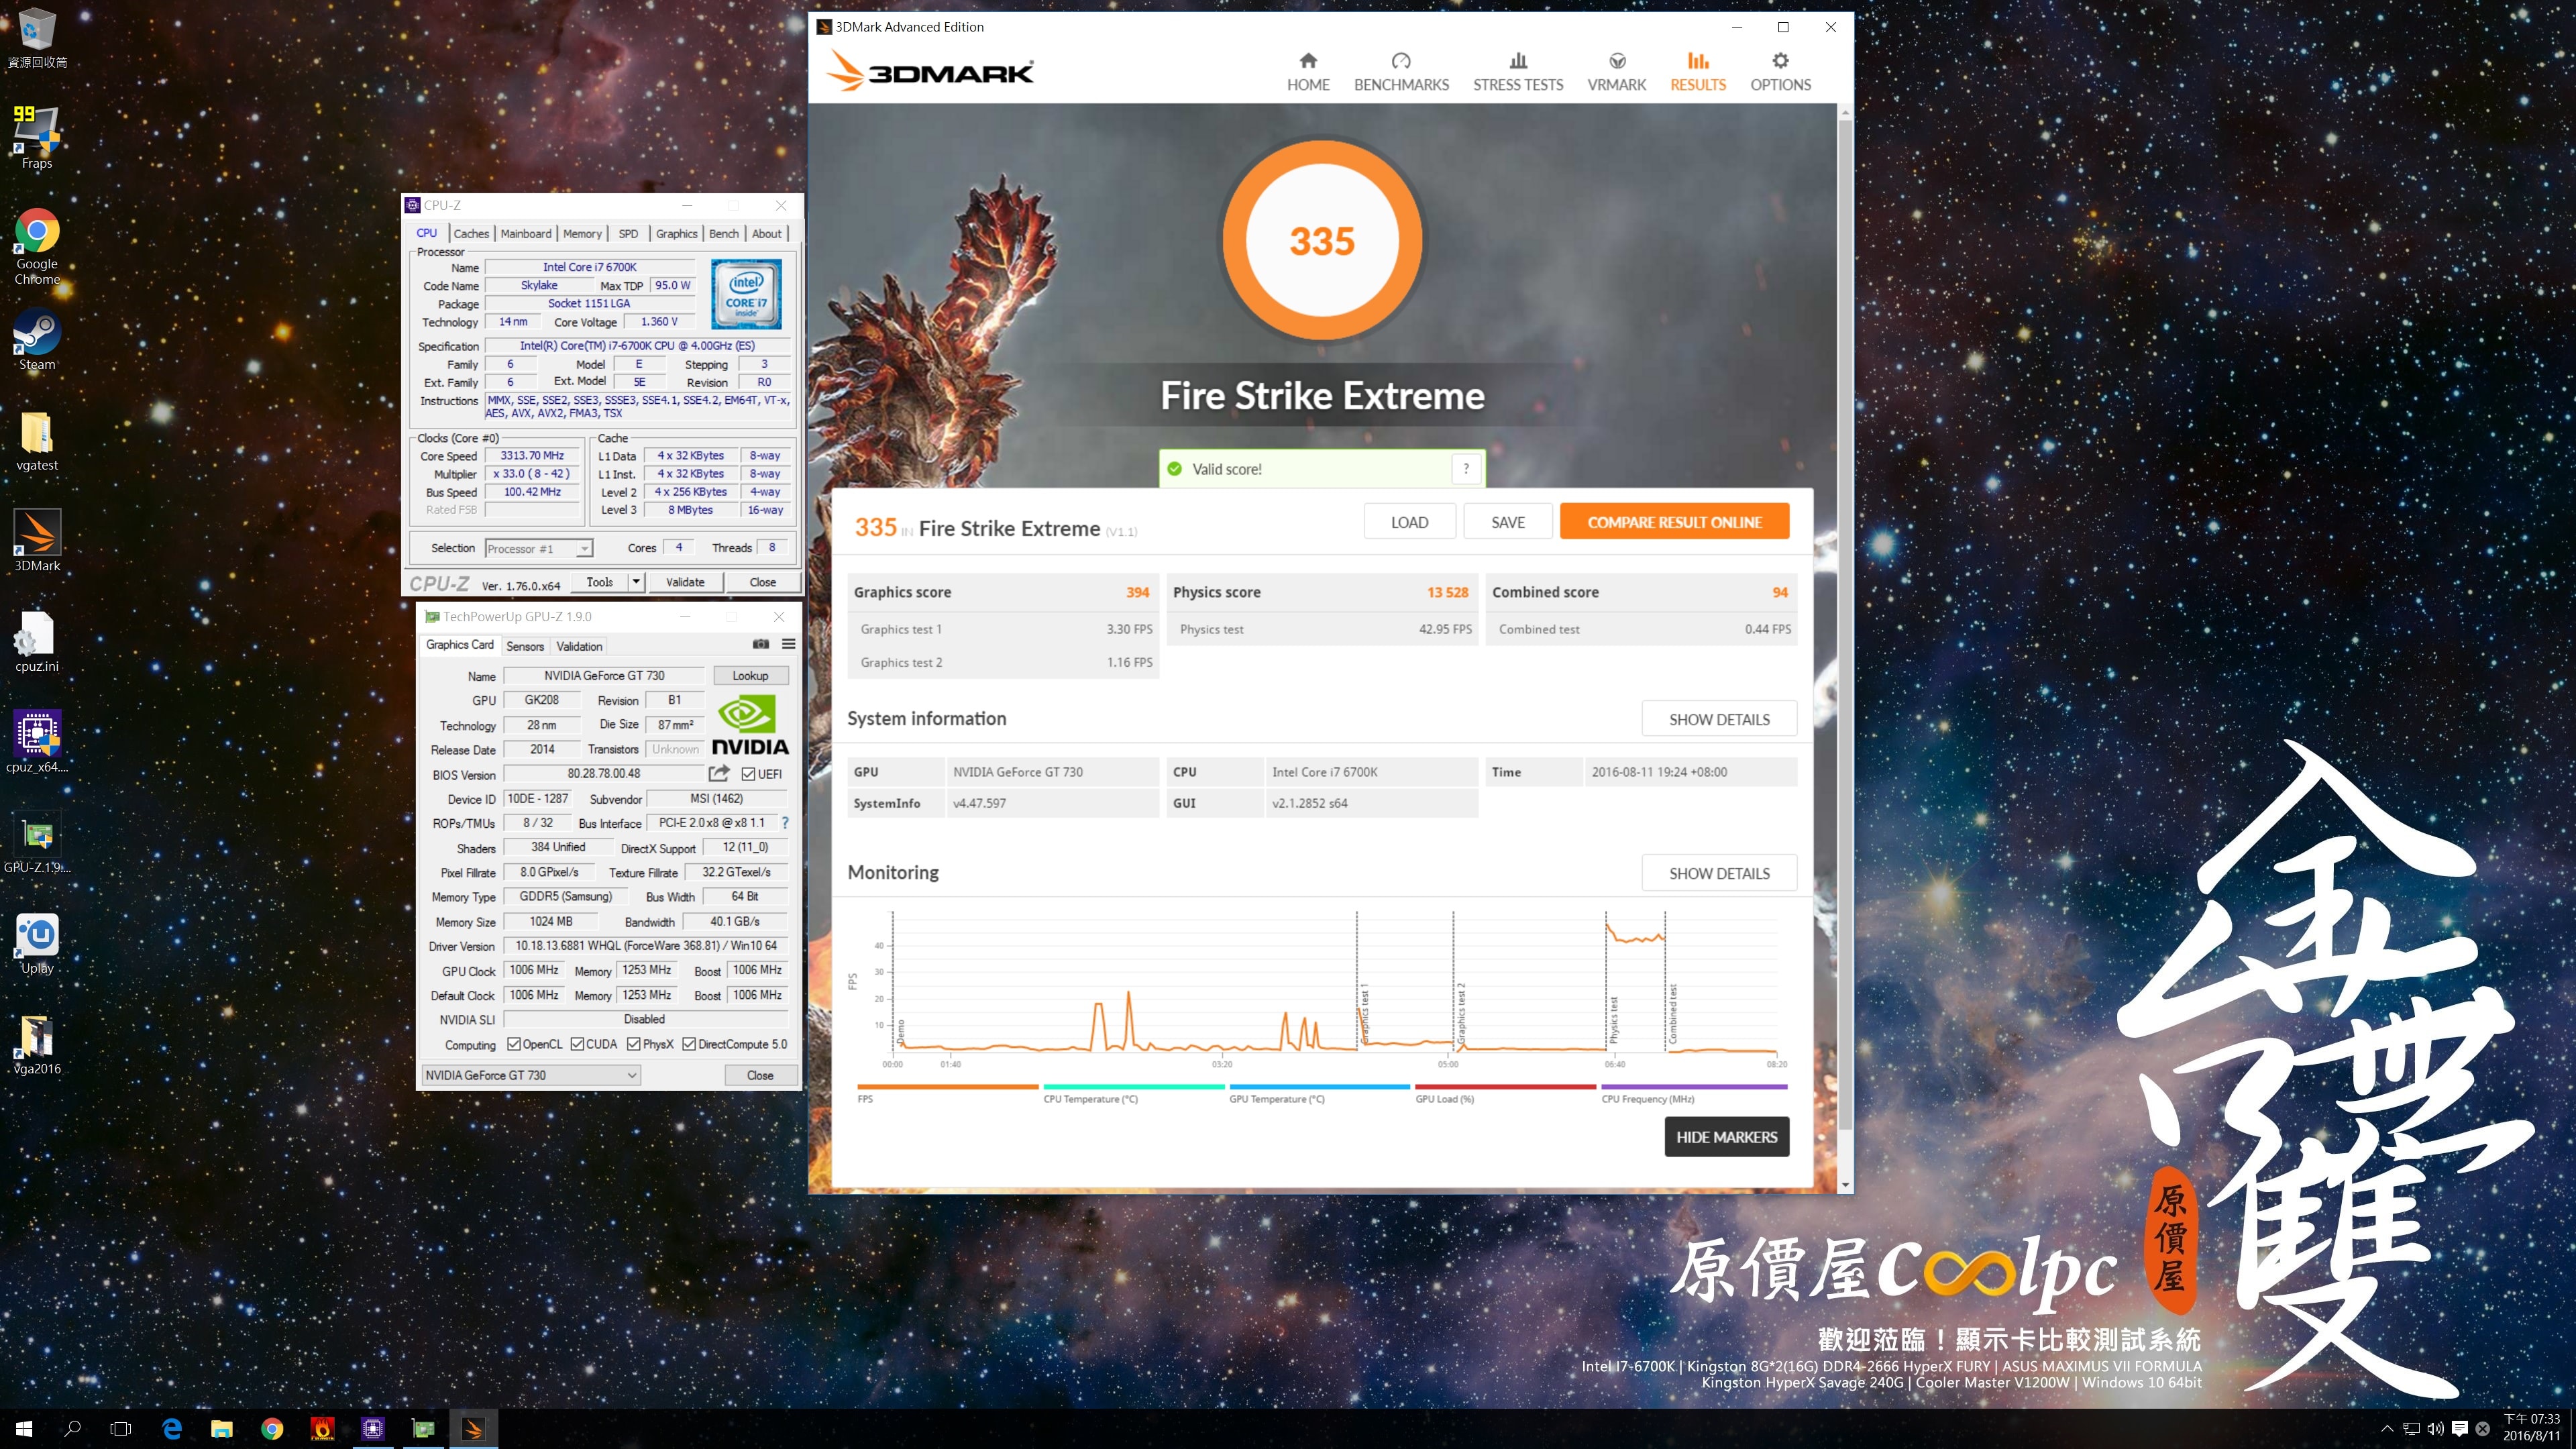Open the Fraps desktop shortcut

point(37,137)
